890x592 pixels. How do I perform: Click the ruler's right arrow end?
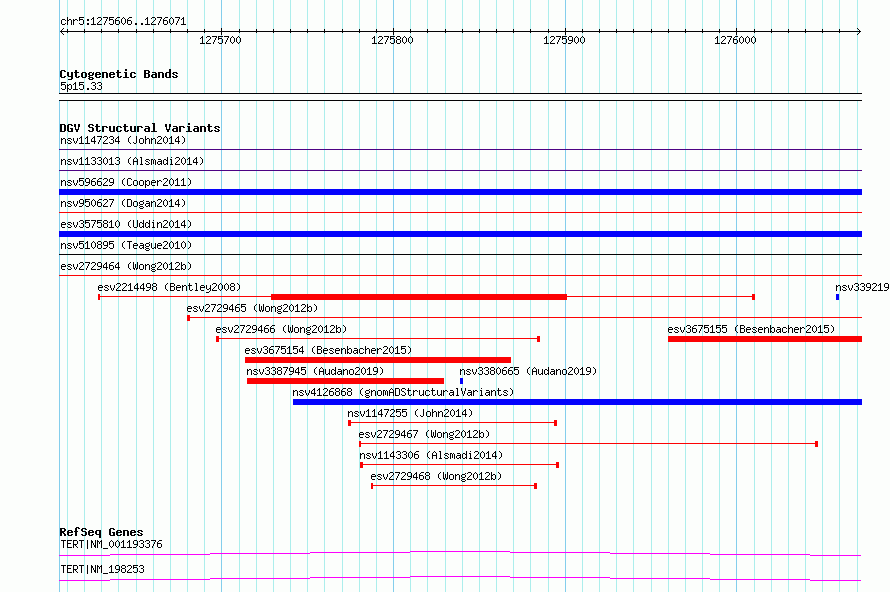point(859,31)
